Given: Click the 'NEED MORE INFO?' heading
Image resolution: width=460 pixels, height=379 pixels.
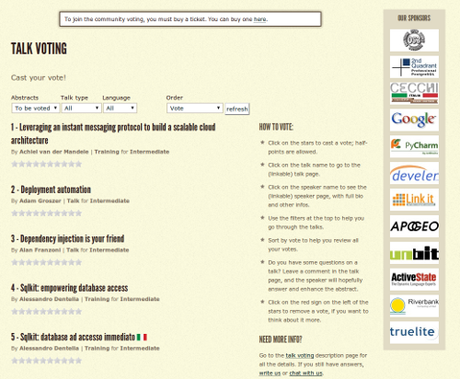Looking at the screenshot, I should pyautogui.click(x=280, y=340).
